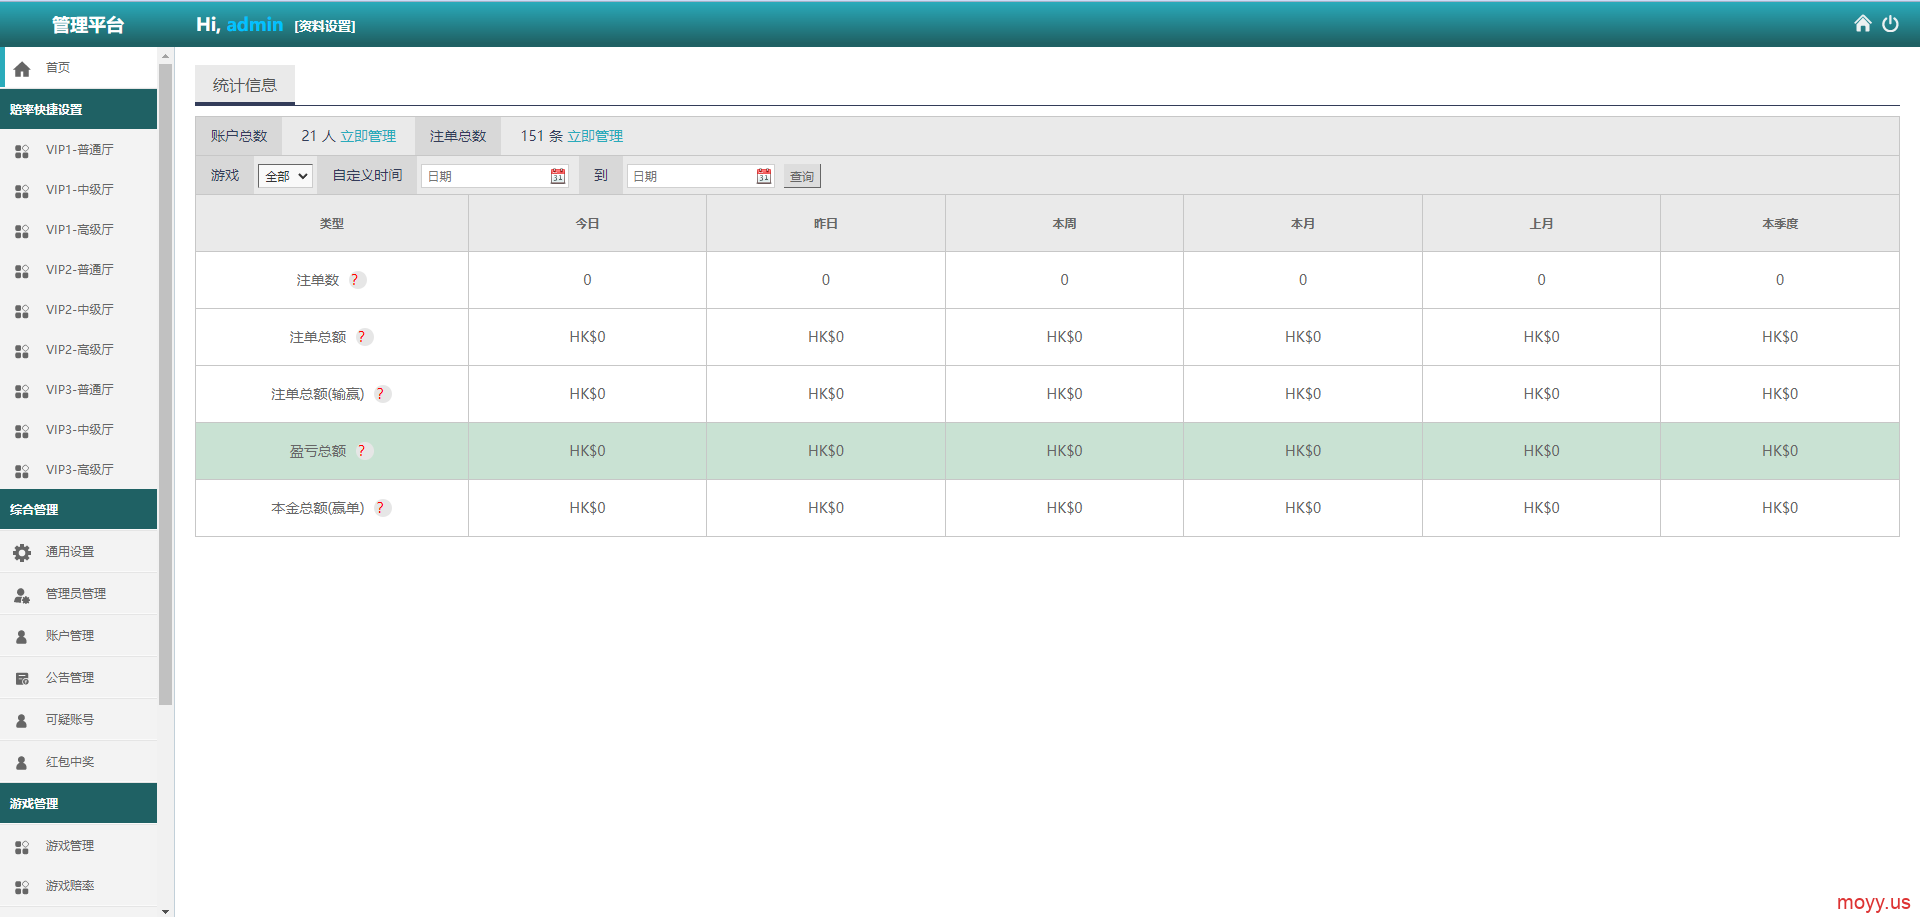The image size is (1920, 917).
Task: Click the home icon in top-right header
Action: [1862, 23]
